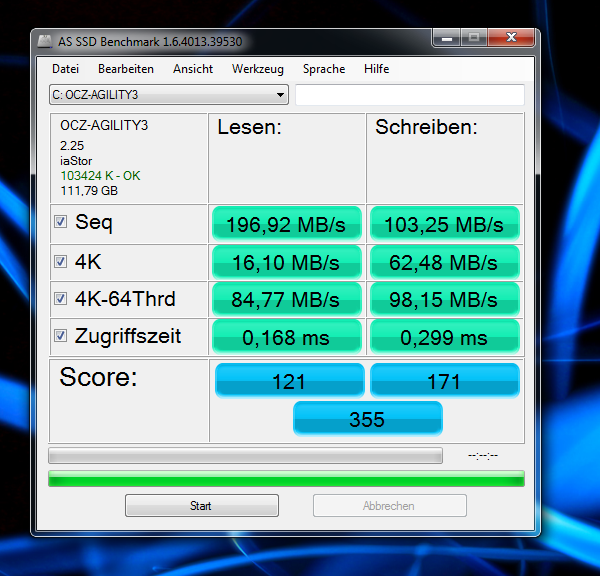Open the Ansicht menu
600x576 pixels.
click(x=193, y=69)
